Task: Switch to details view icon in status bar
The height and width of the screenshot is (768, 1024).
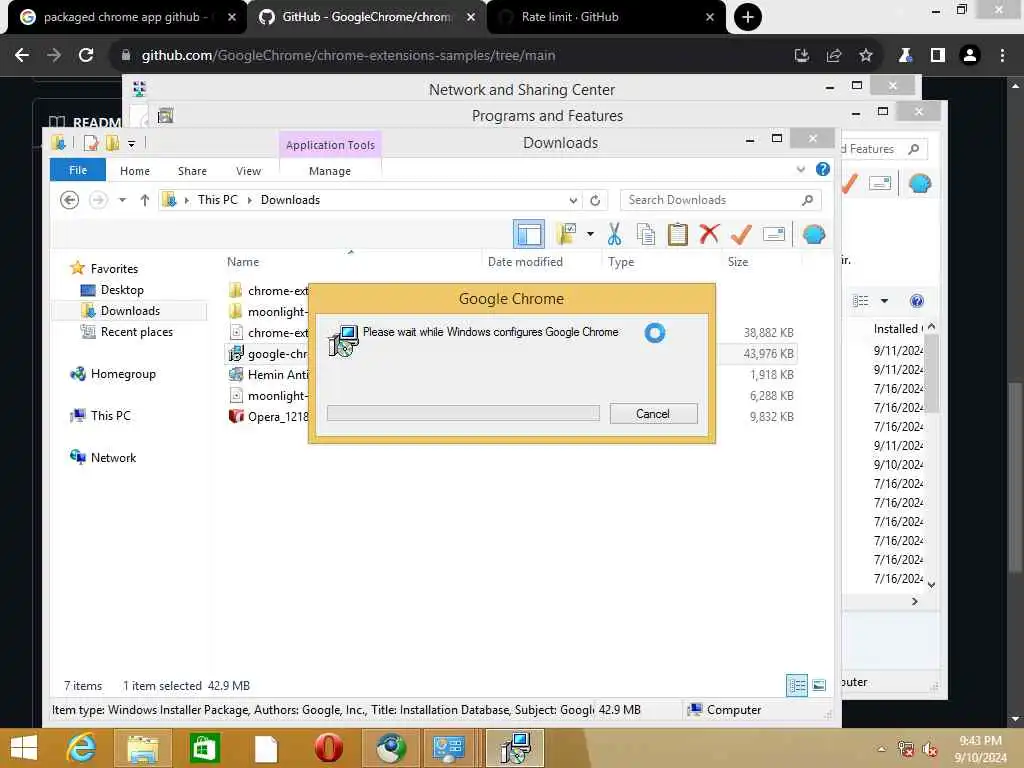Action: coord(797,685)
